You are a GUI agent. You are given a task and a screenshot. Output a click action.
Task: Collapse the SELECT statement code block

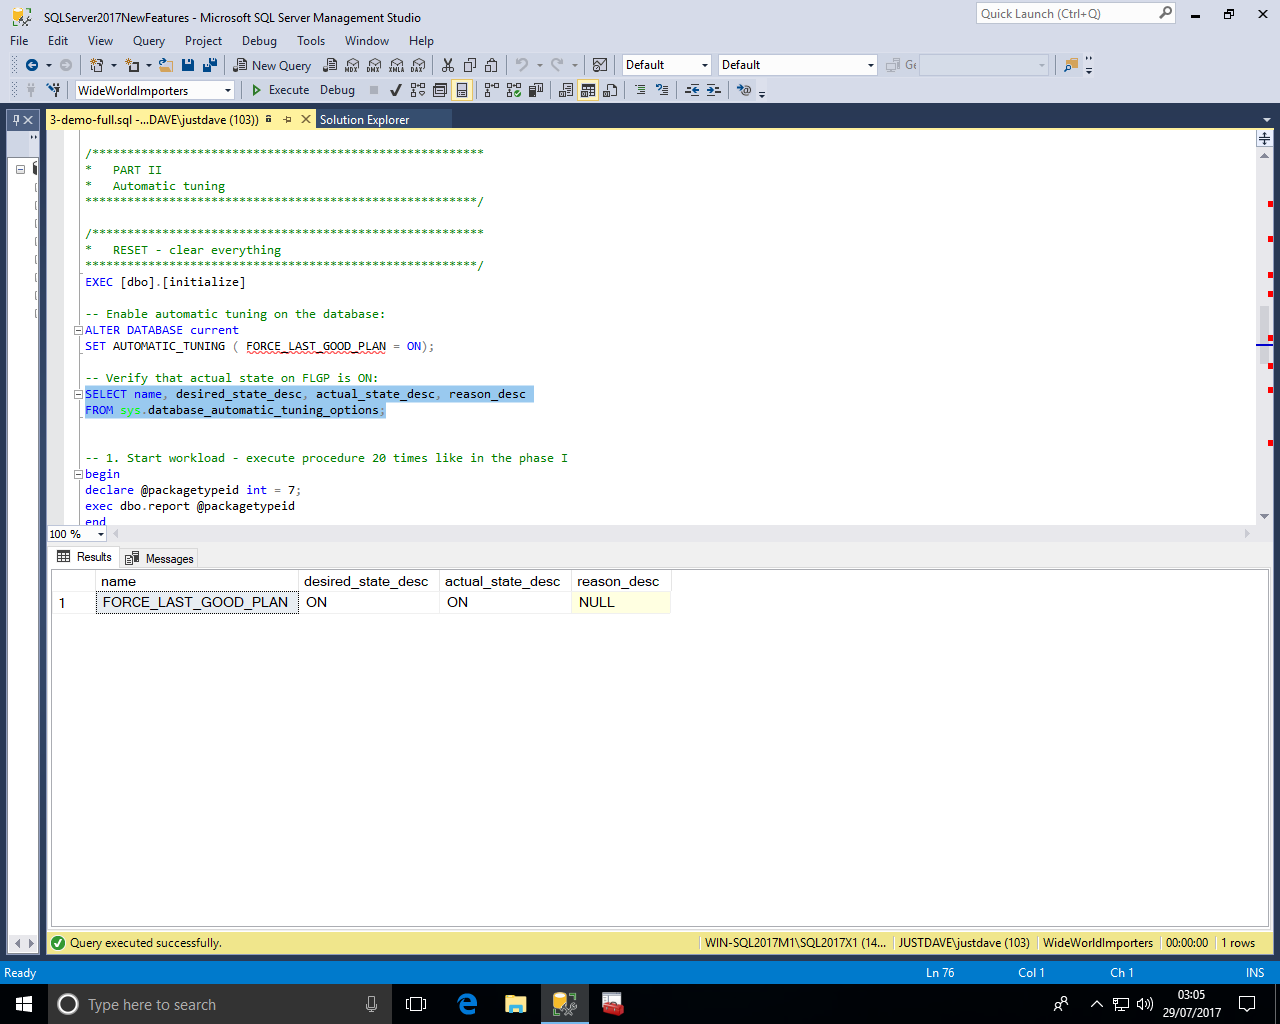(78, 394)
